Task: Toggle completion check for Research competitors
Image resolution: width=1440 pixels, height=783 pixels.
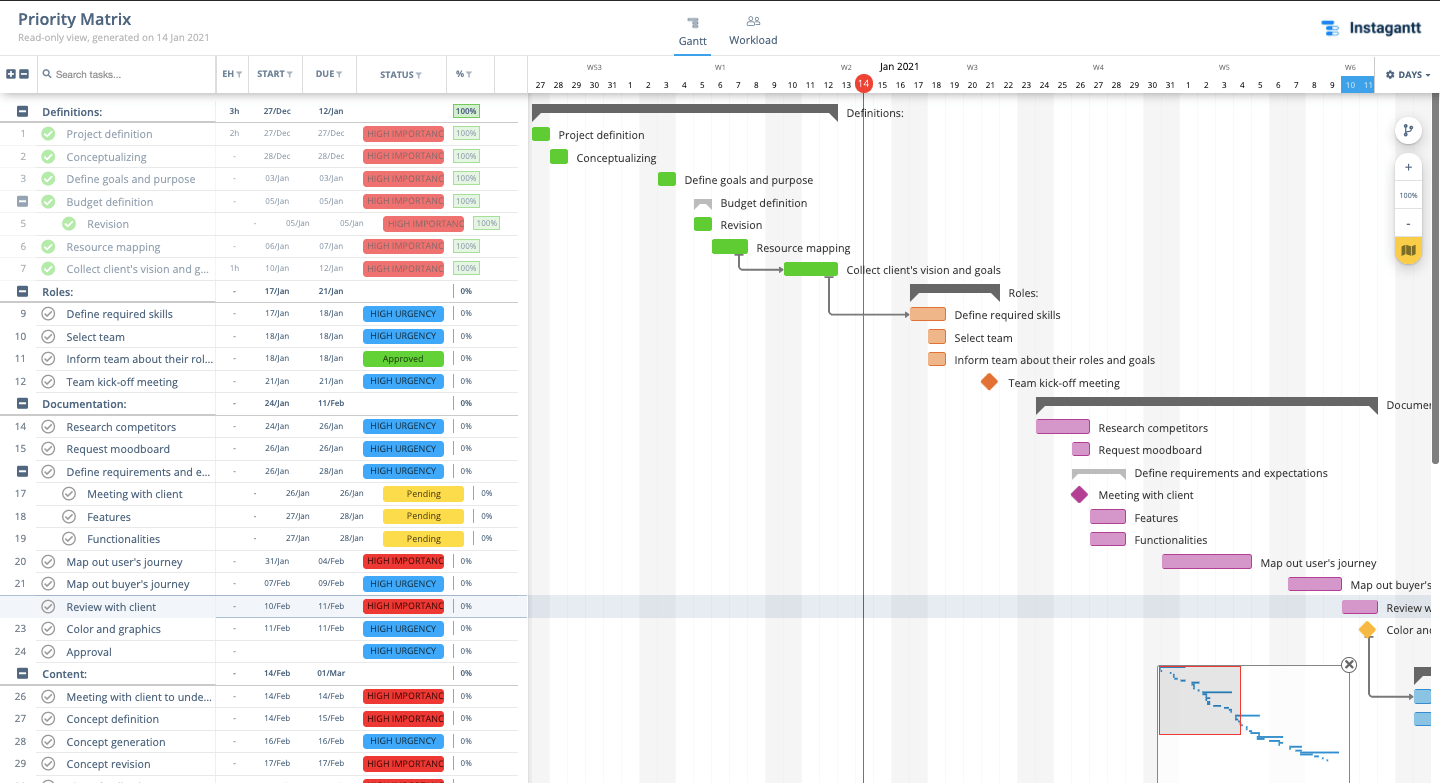Action: click(x=48, y=427)
